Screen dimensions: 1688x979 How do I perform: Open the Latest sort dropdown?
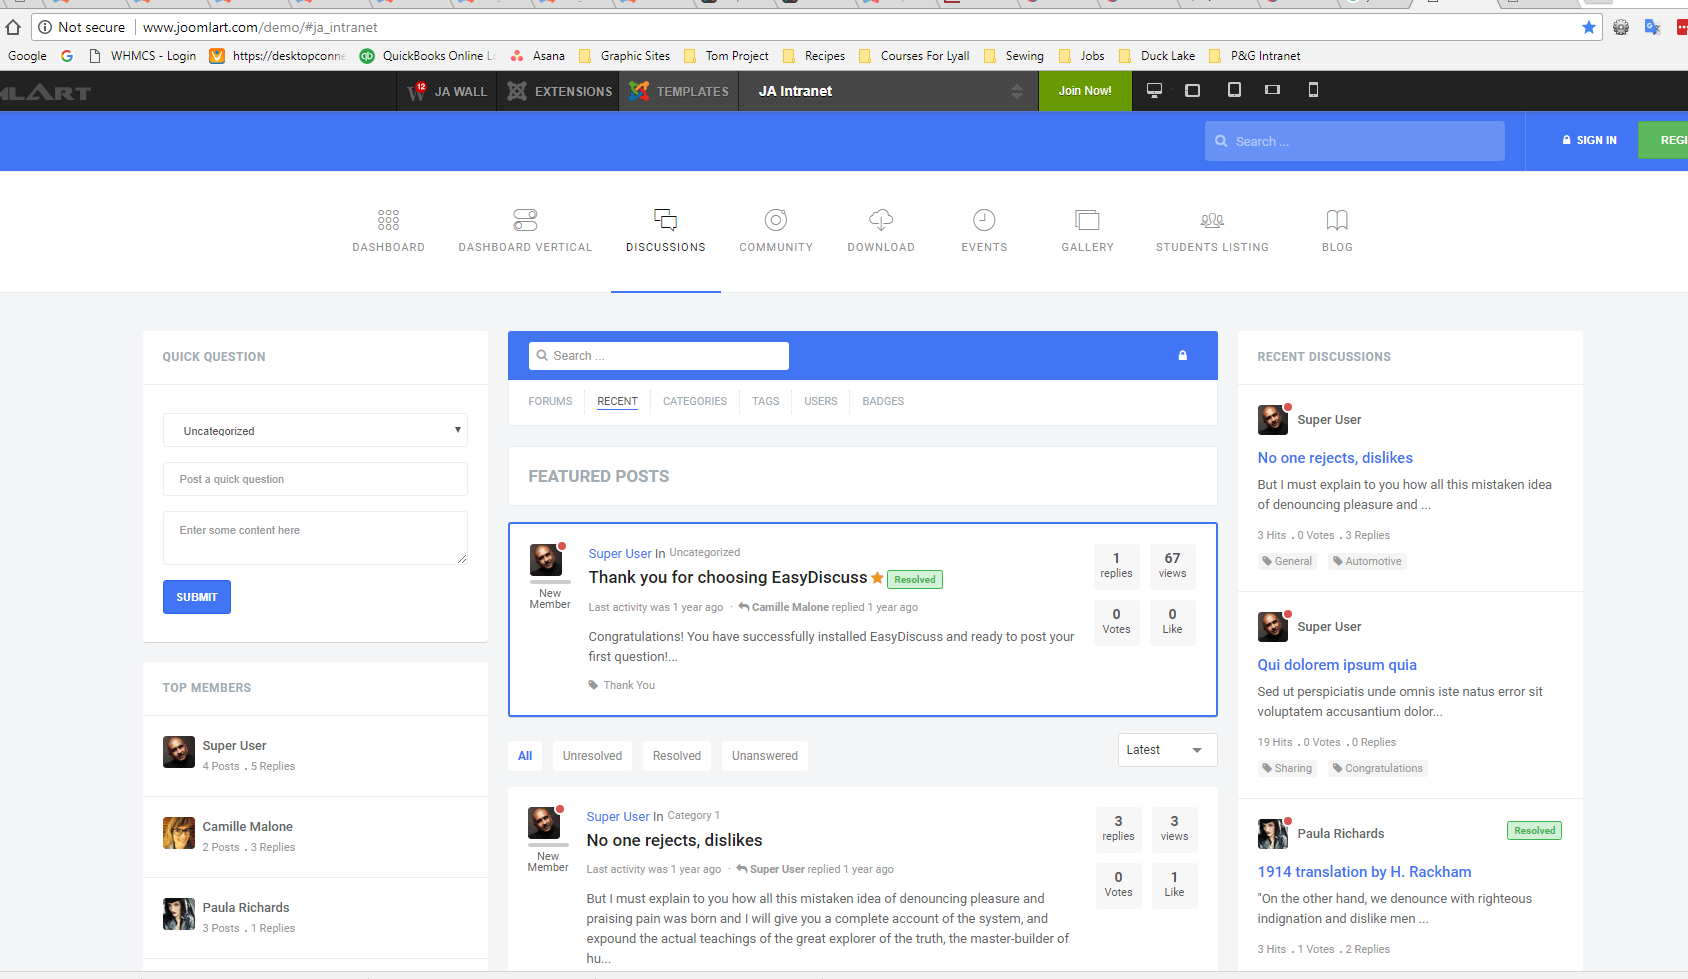point(1167,750)
